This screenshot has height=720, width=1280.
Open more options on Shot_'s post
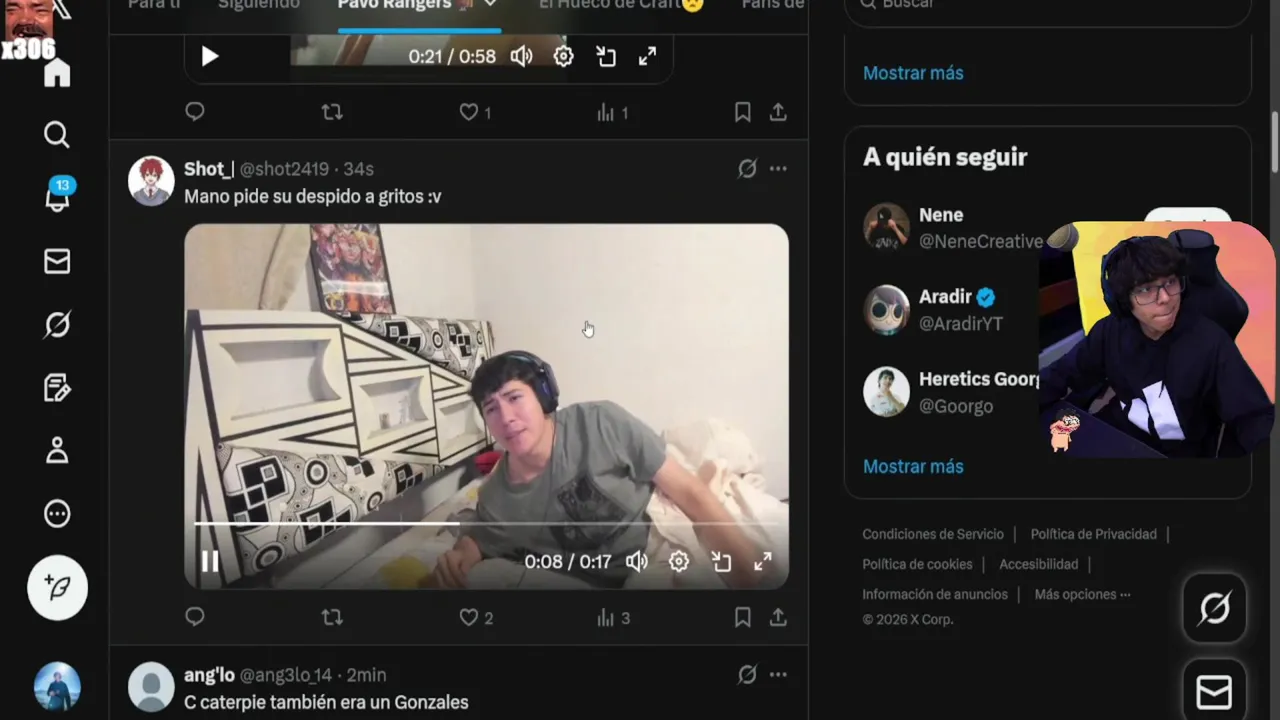(x=778, y=169)
